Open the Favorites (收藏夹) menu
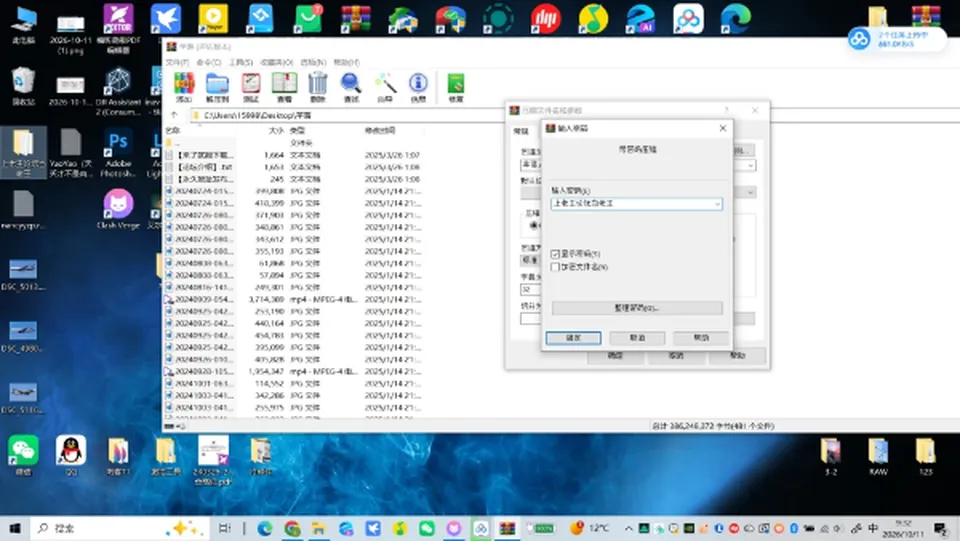The height and width of the screenshot is (541, 960). 277,62
